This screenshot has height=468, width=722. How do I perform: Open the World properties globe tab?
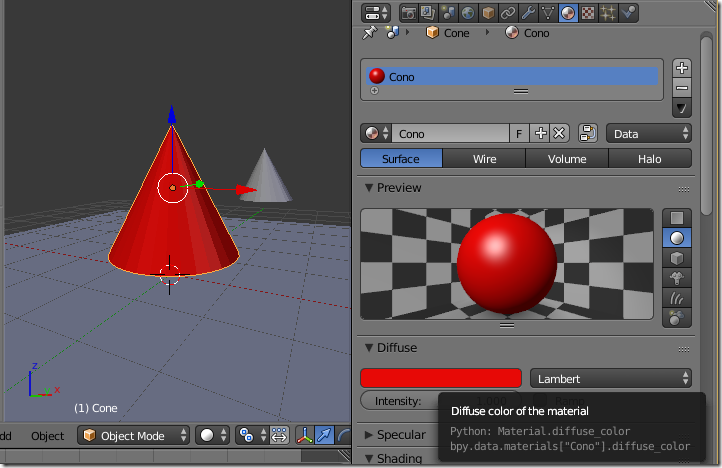(x=468, y=13)
